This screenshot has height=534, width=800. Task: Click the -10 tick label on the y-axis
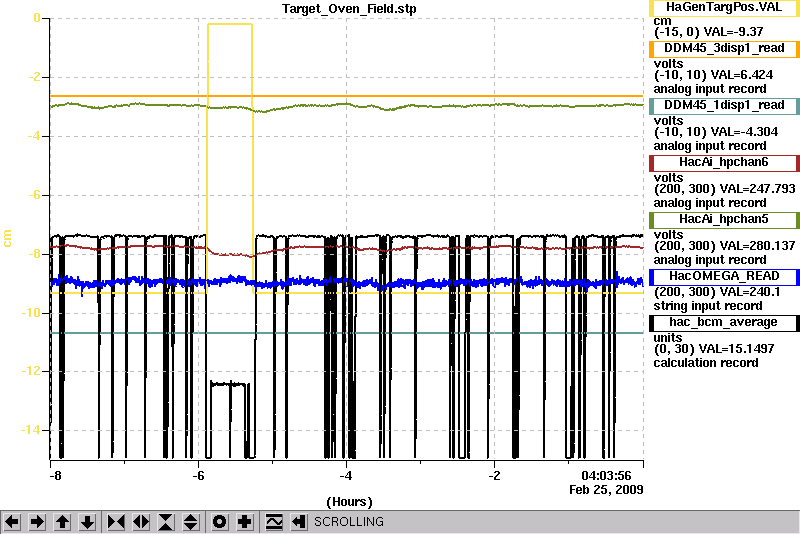coord(30,313)
